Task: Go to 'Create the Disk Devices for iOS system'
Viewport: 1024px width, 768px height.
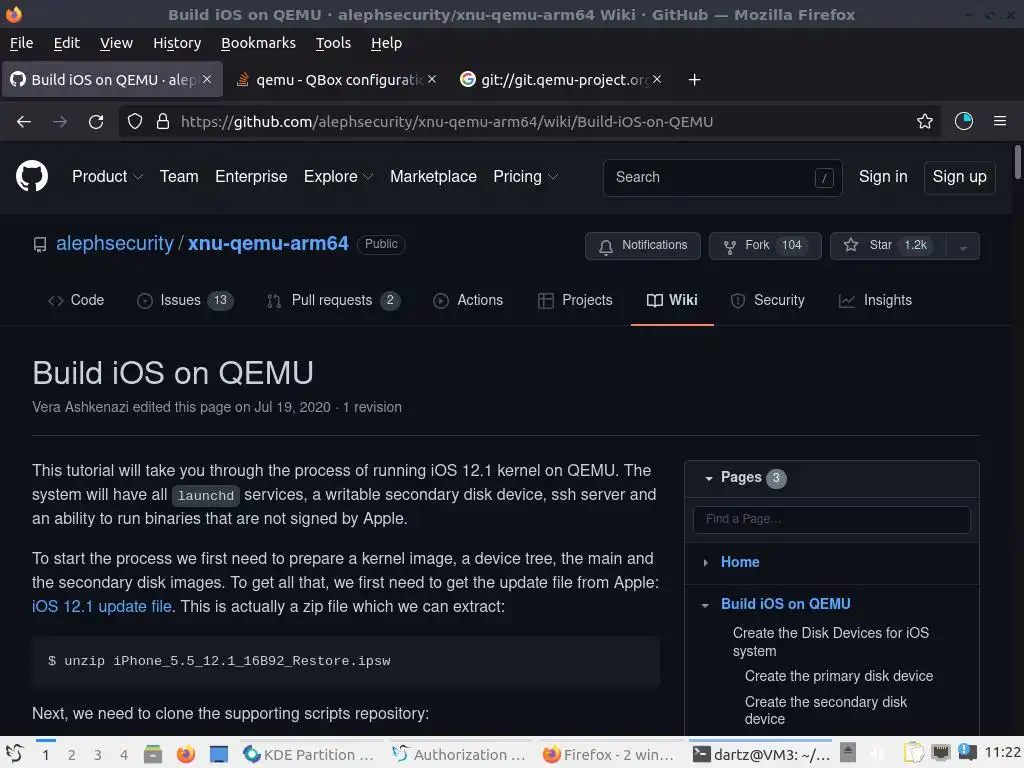Action: 831,642
